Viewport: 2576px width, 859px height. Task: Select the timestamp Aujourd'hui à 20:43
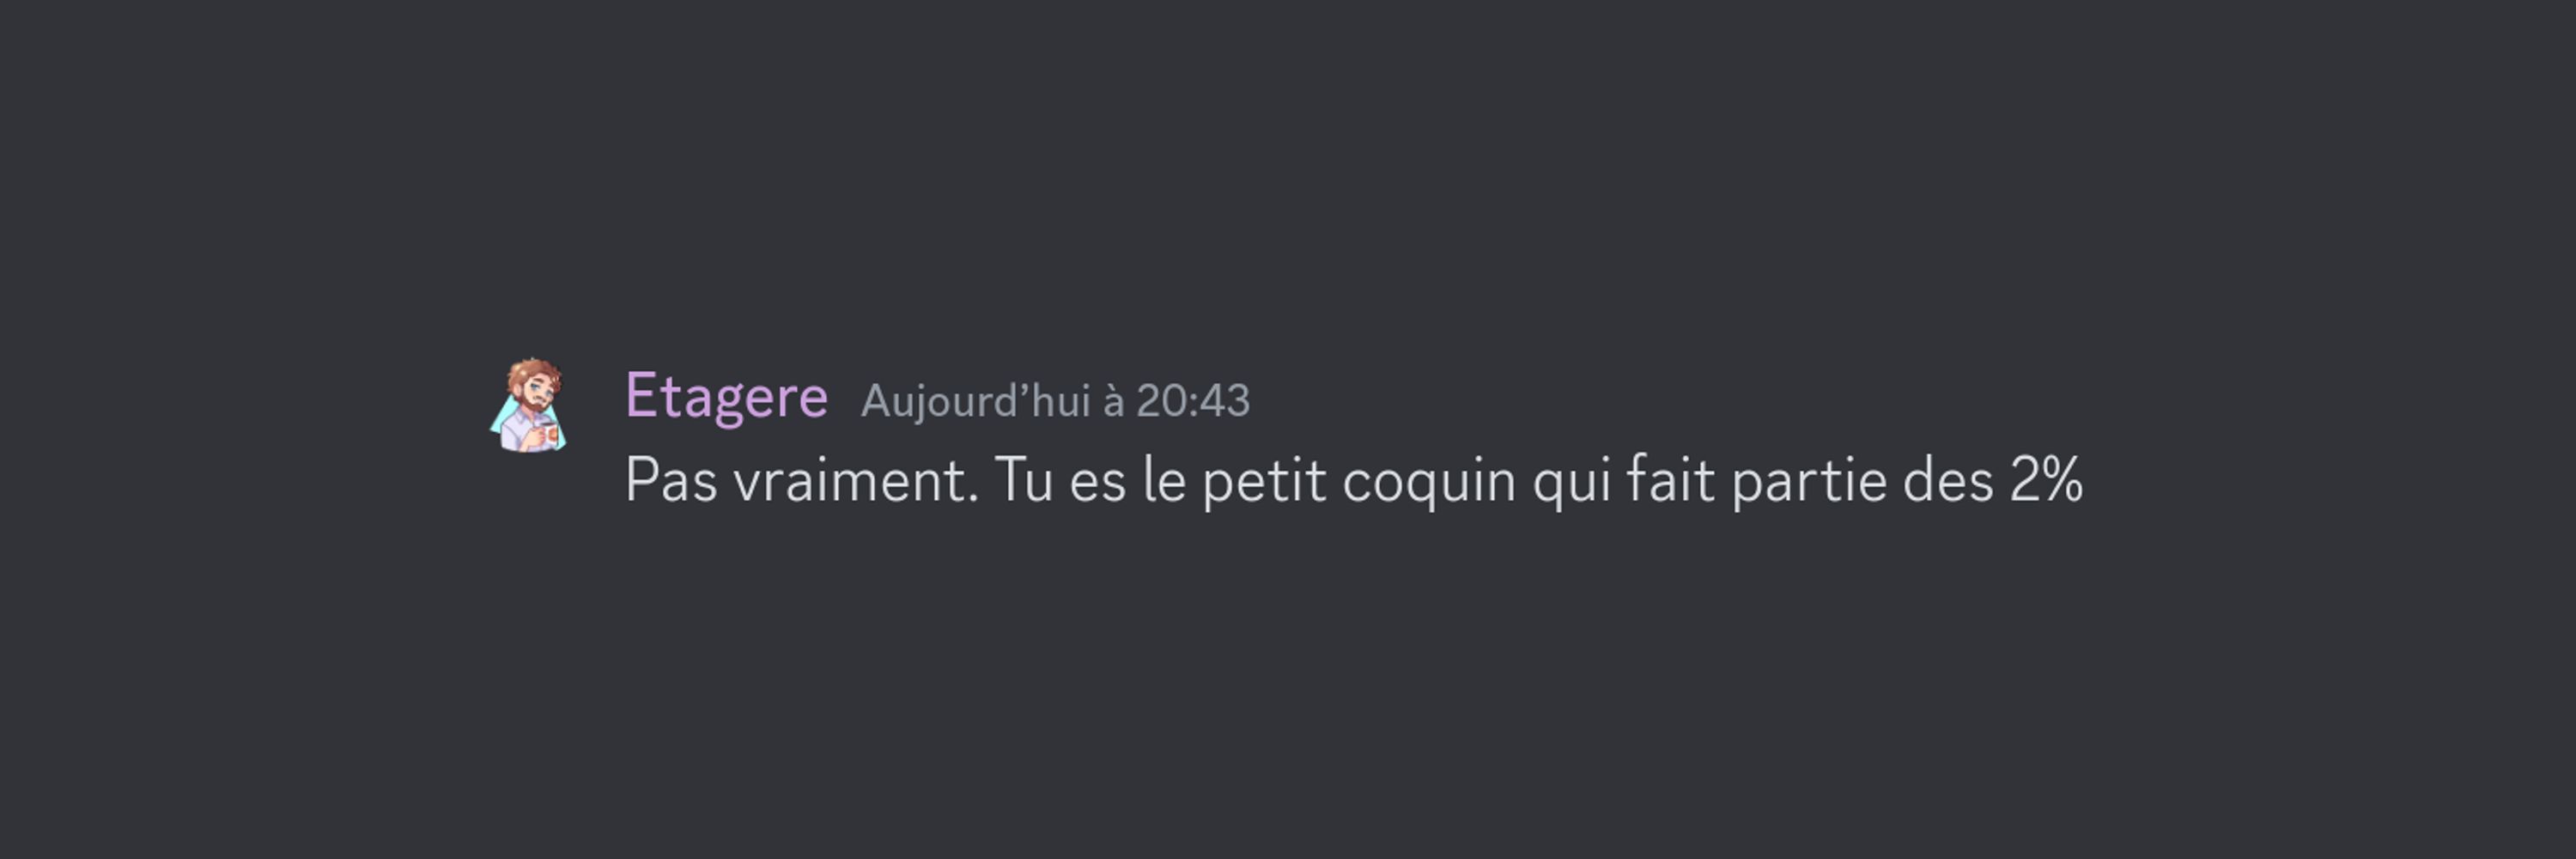1055,401
